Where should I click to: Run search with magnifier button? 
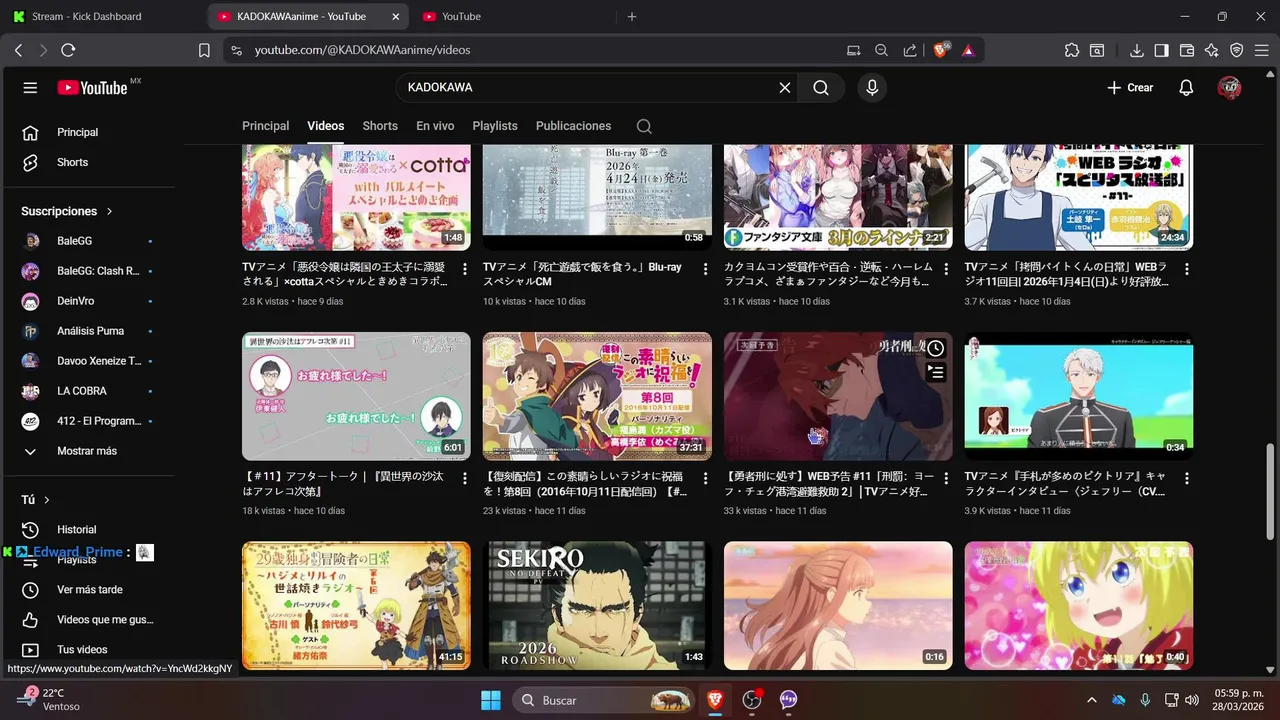[x=821, y=88]
